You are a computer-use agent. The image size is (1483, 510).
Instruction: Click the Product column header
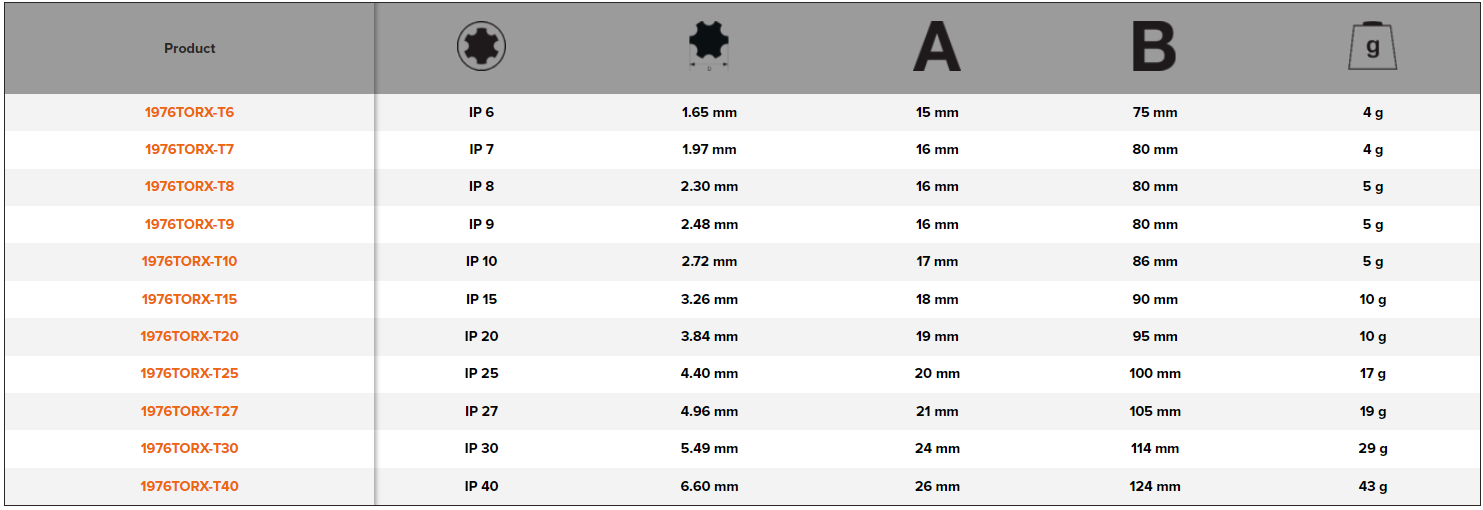pyautogui.click(x=190, y=48)
